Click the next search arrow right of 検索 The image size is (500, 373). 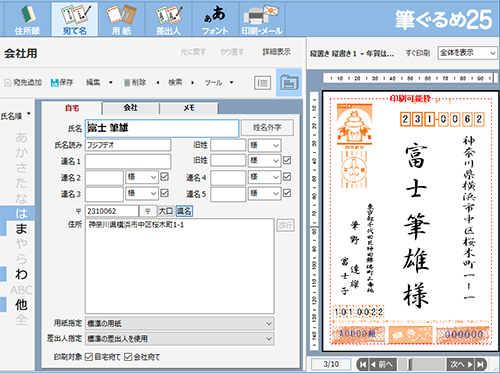tap(193, 83)
